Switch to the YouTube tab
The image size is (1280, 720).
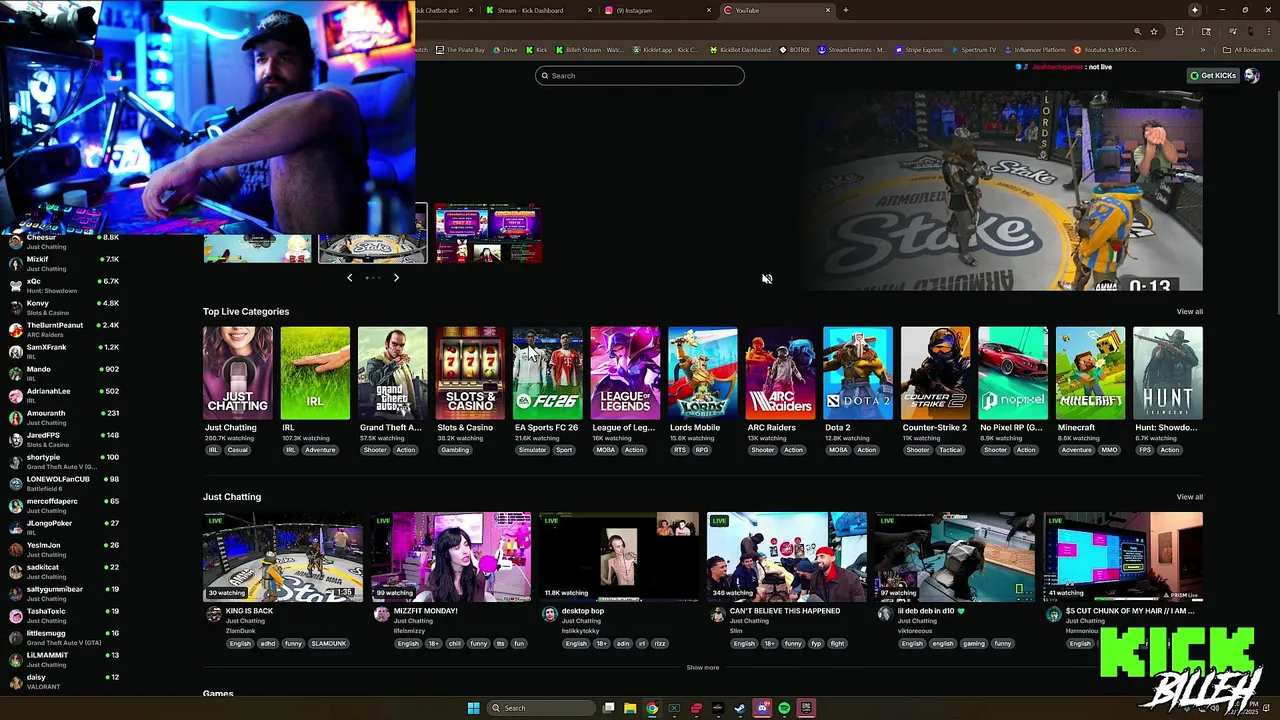click(776, 10)
